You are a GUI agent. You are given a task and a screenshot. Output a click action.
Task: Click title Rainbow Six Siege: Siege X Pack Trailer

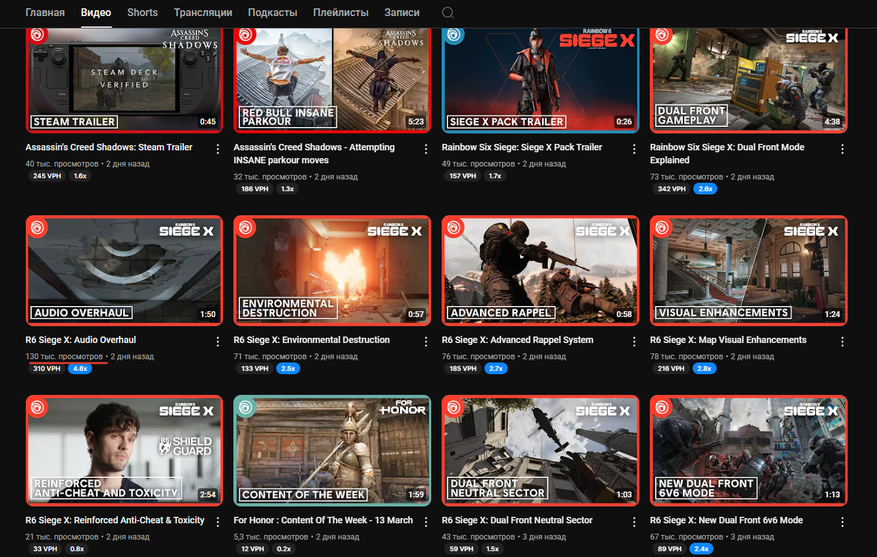(522, 147)
